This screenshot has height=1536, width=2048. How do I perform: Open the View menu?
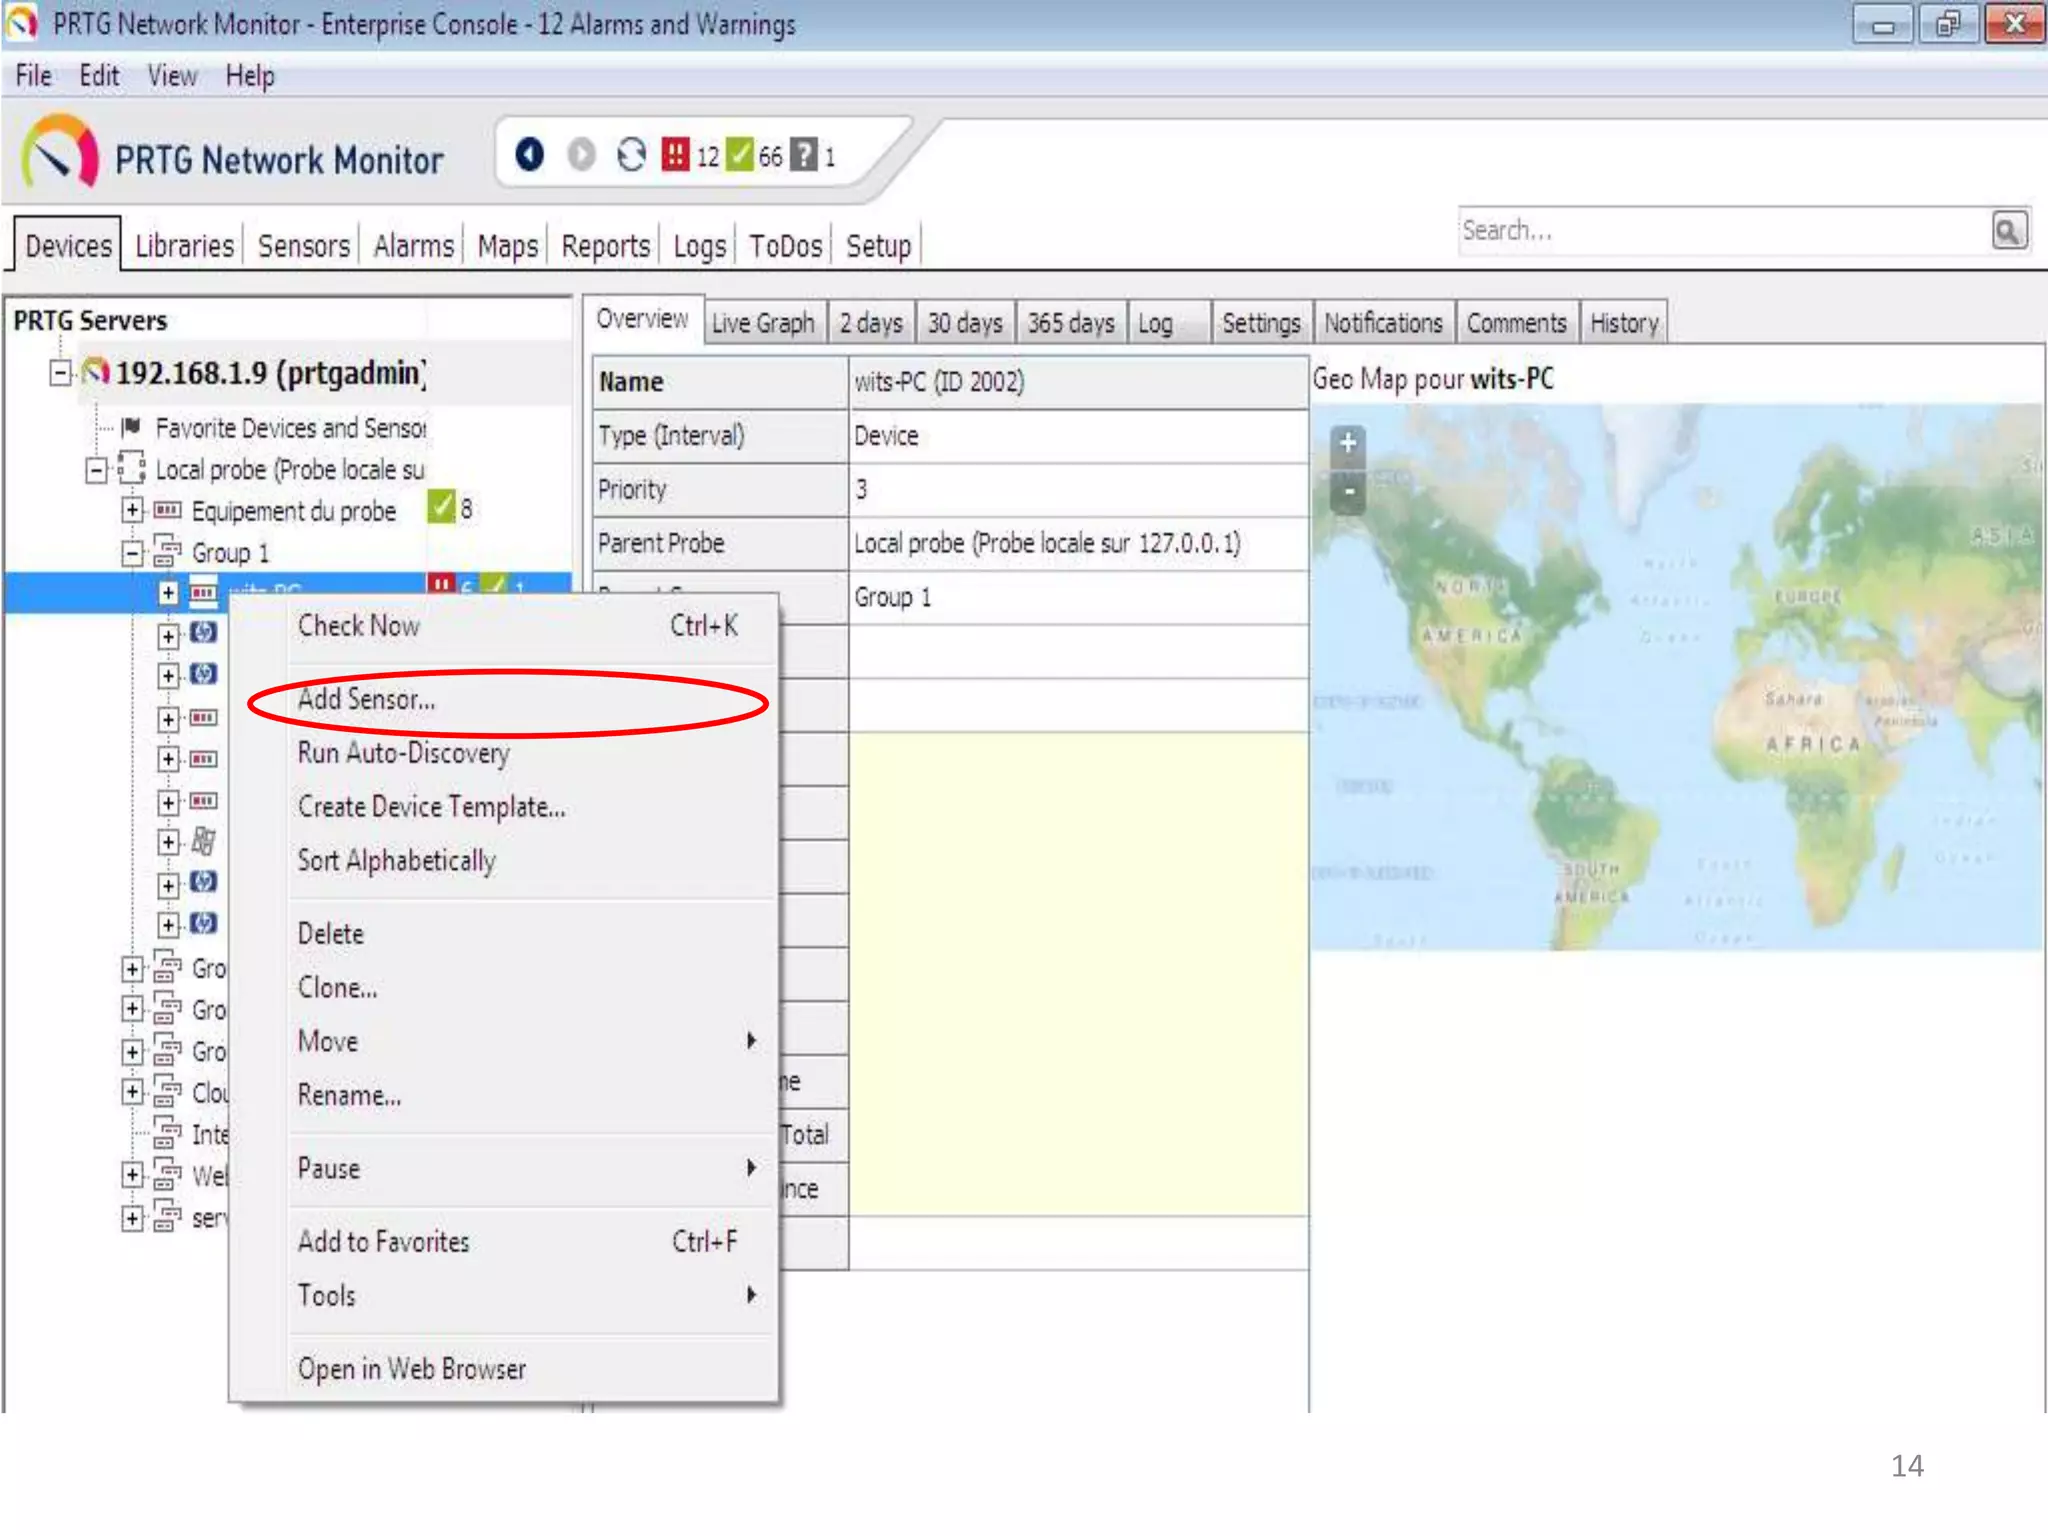click(172, 76)
